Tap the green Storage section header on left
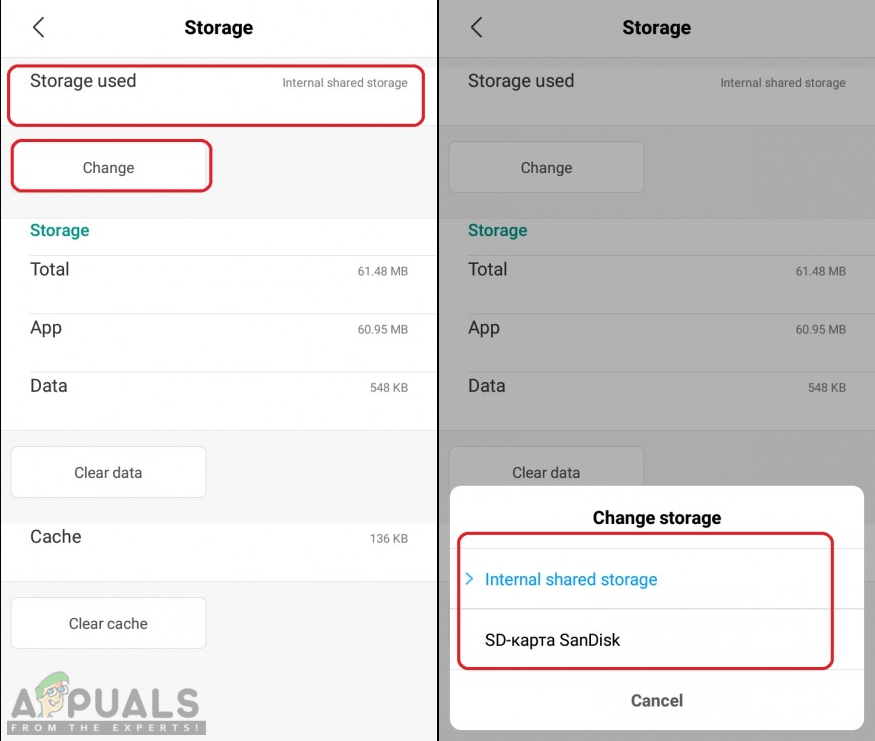The image size is (875, 741). pos(60,231)
